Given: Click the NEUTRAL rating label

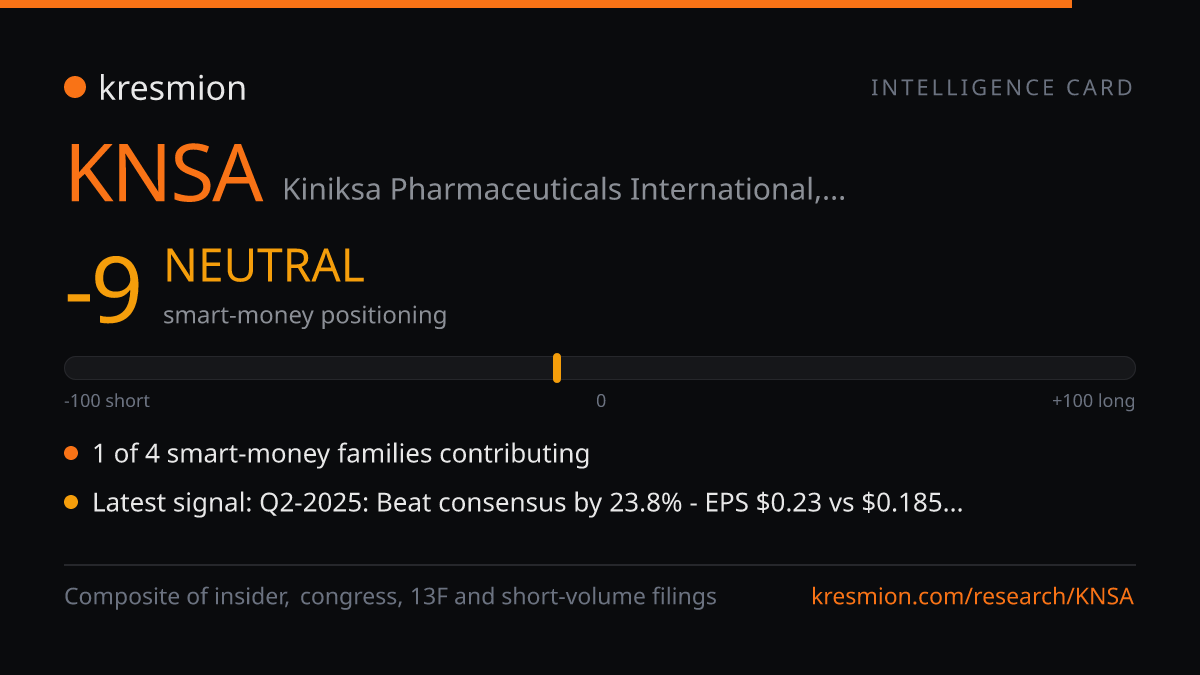Looking at the screenshot, I should 264,266.
